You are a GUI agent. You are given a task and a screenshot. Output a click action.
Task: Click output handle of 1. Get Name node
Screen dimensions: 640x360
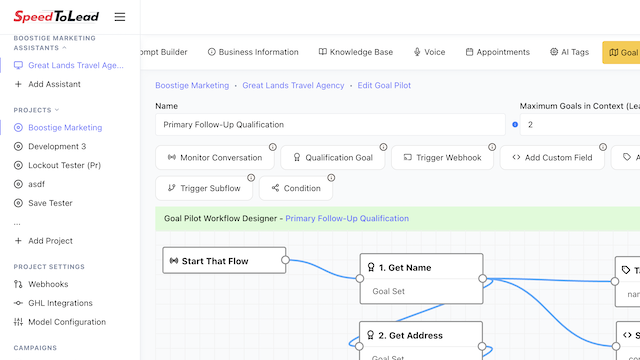[482, 278]
